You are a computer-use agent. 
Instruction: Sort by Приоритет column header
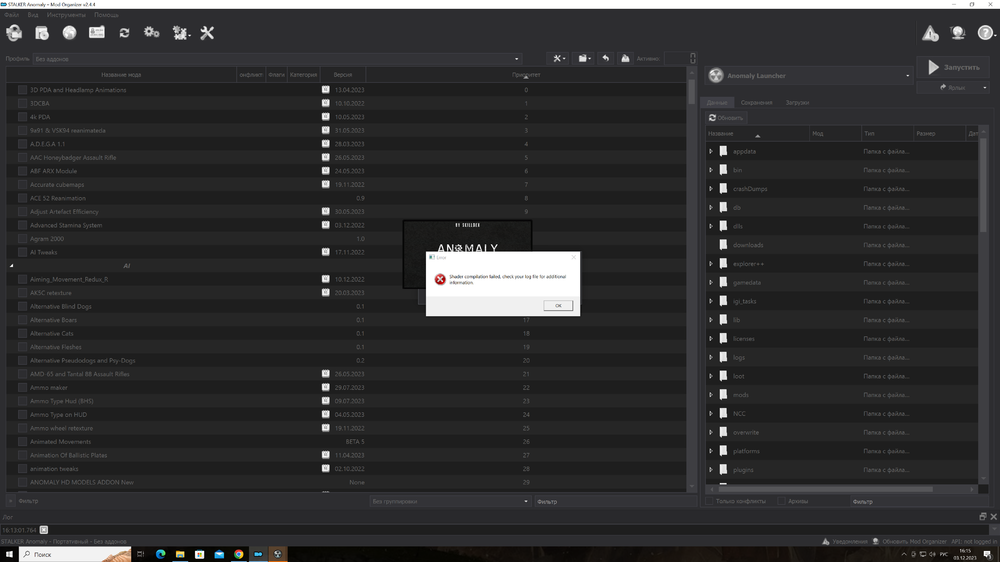click(526, 75)
